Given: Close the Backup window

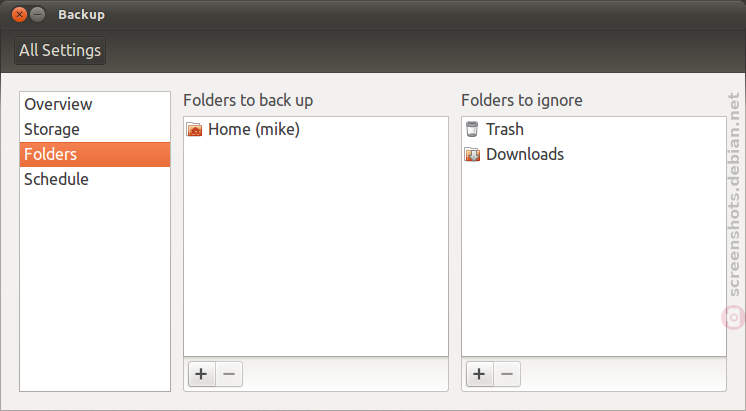Looking at the screenshot, I should pyautogui.click(x=19, y=14).
